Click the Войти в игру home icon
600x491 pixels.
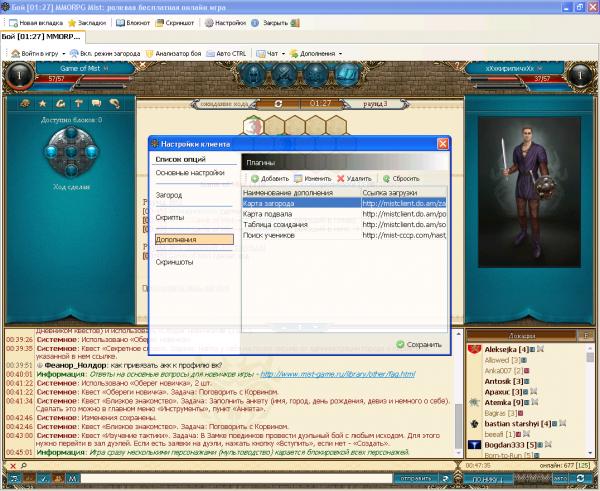(15, 54)
